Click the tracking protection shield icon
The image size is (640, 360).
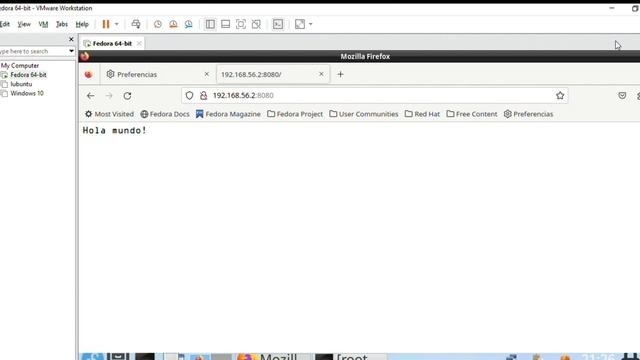pos(189,96)
